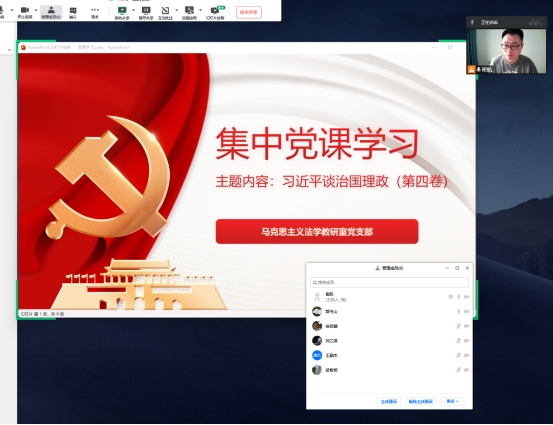This screenshot has height=425, width=553.
Task: Click the red End Sharing button
Action: tap(249, 12)
